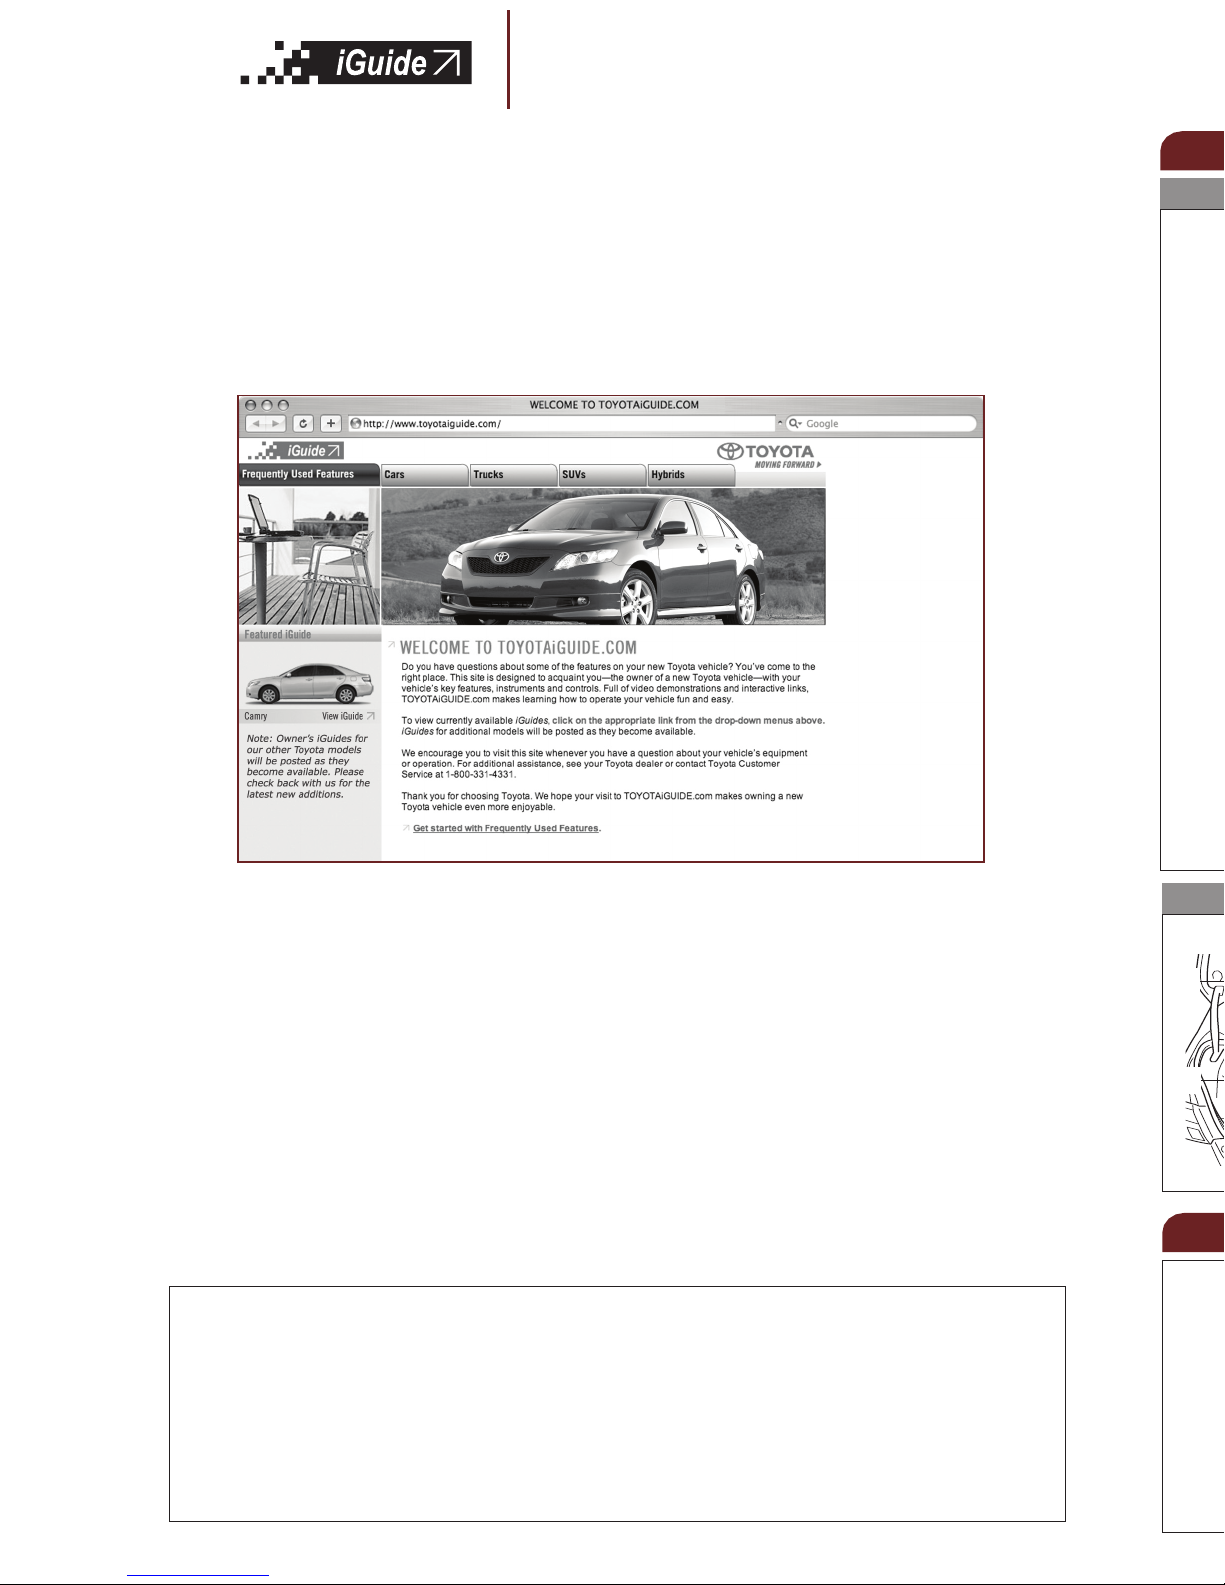Click the arrow icon before the welcome heading
The height and width of the screenshot is (1585, 1225).
coord(391,645)
